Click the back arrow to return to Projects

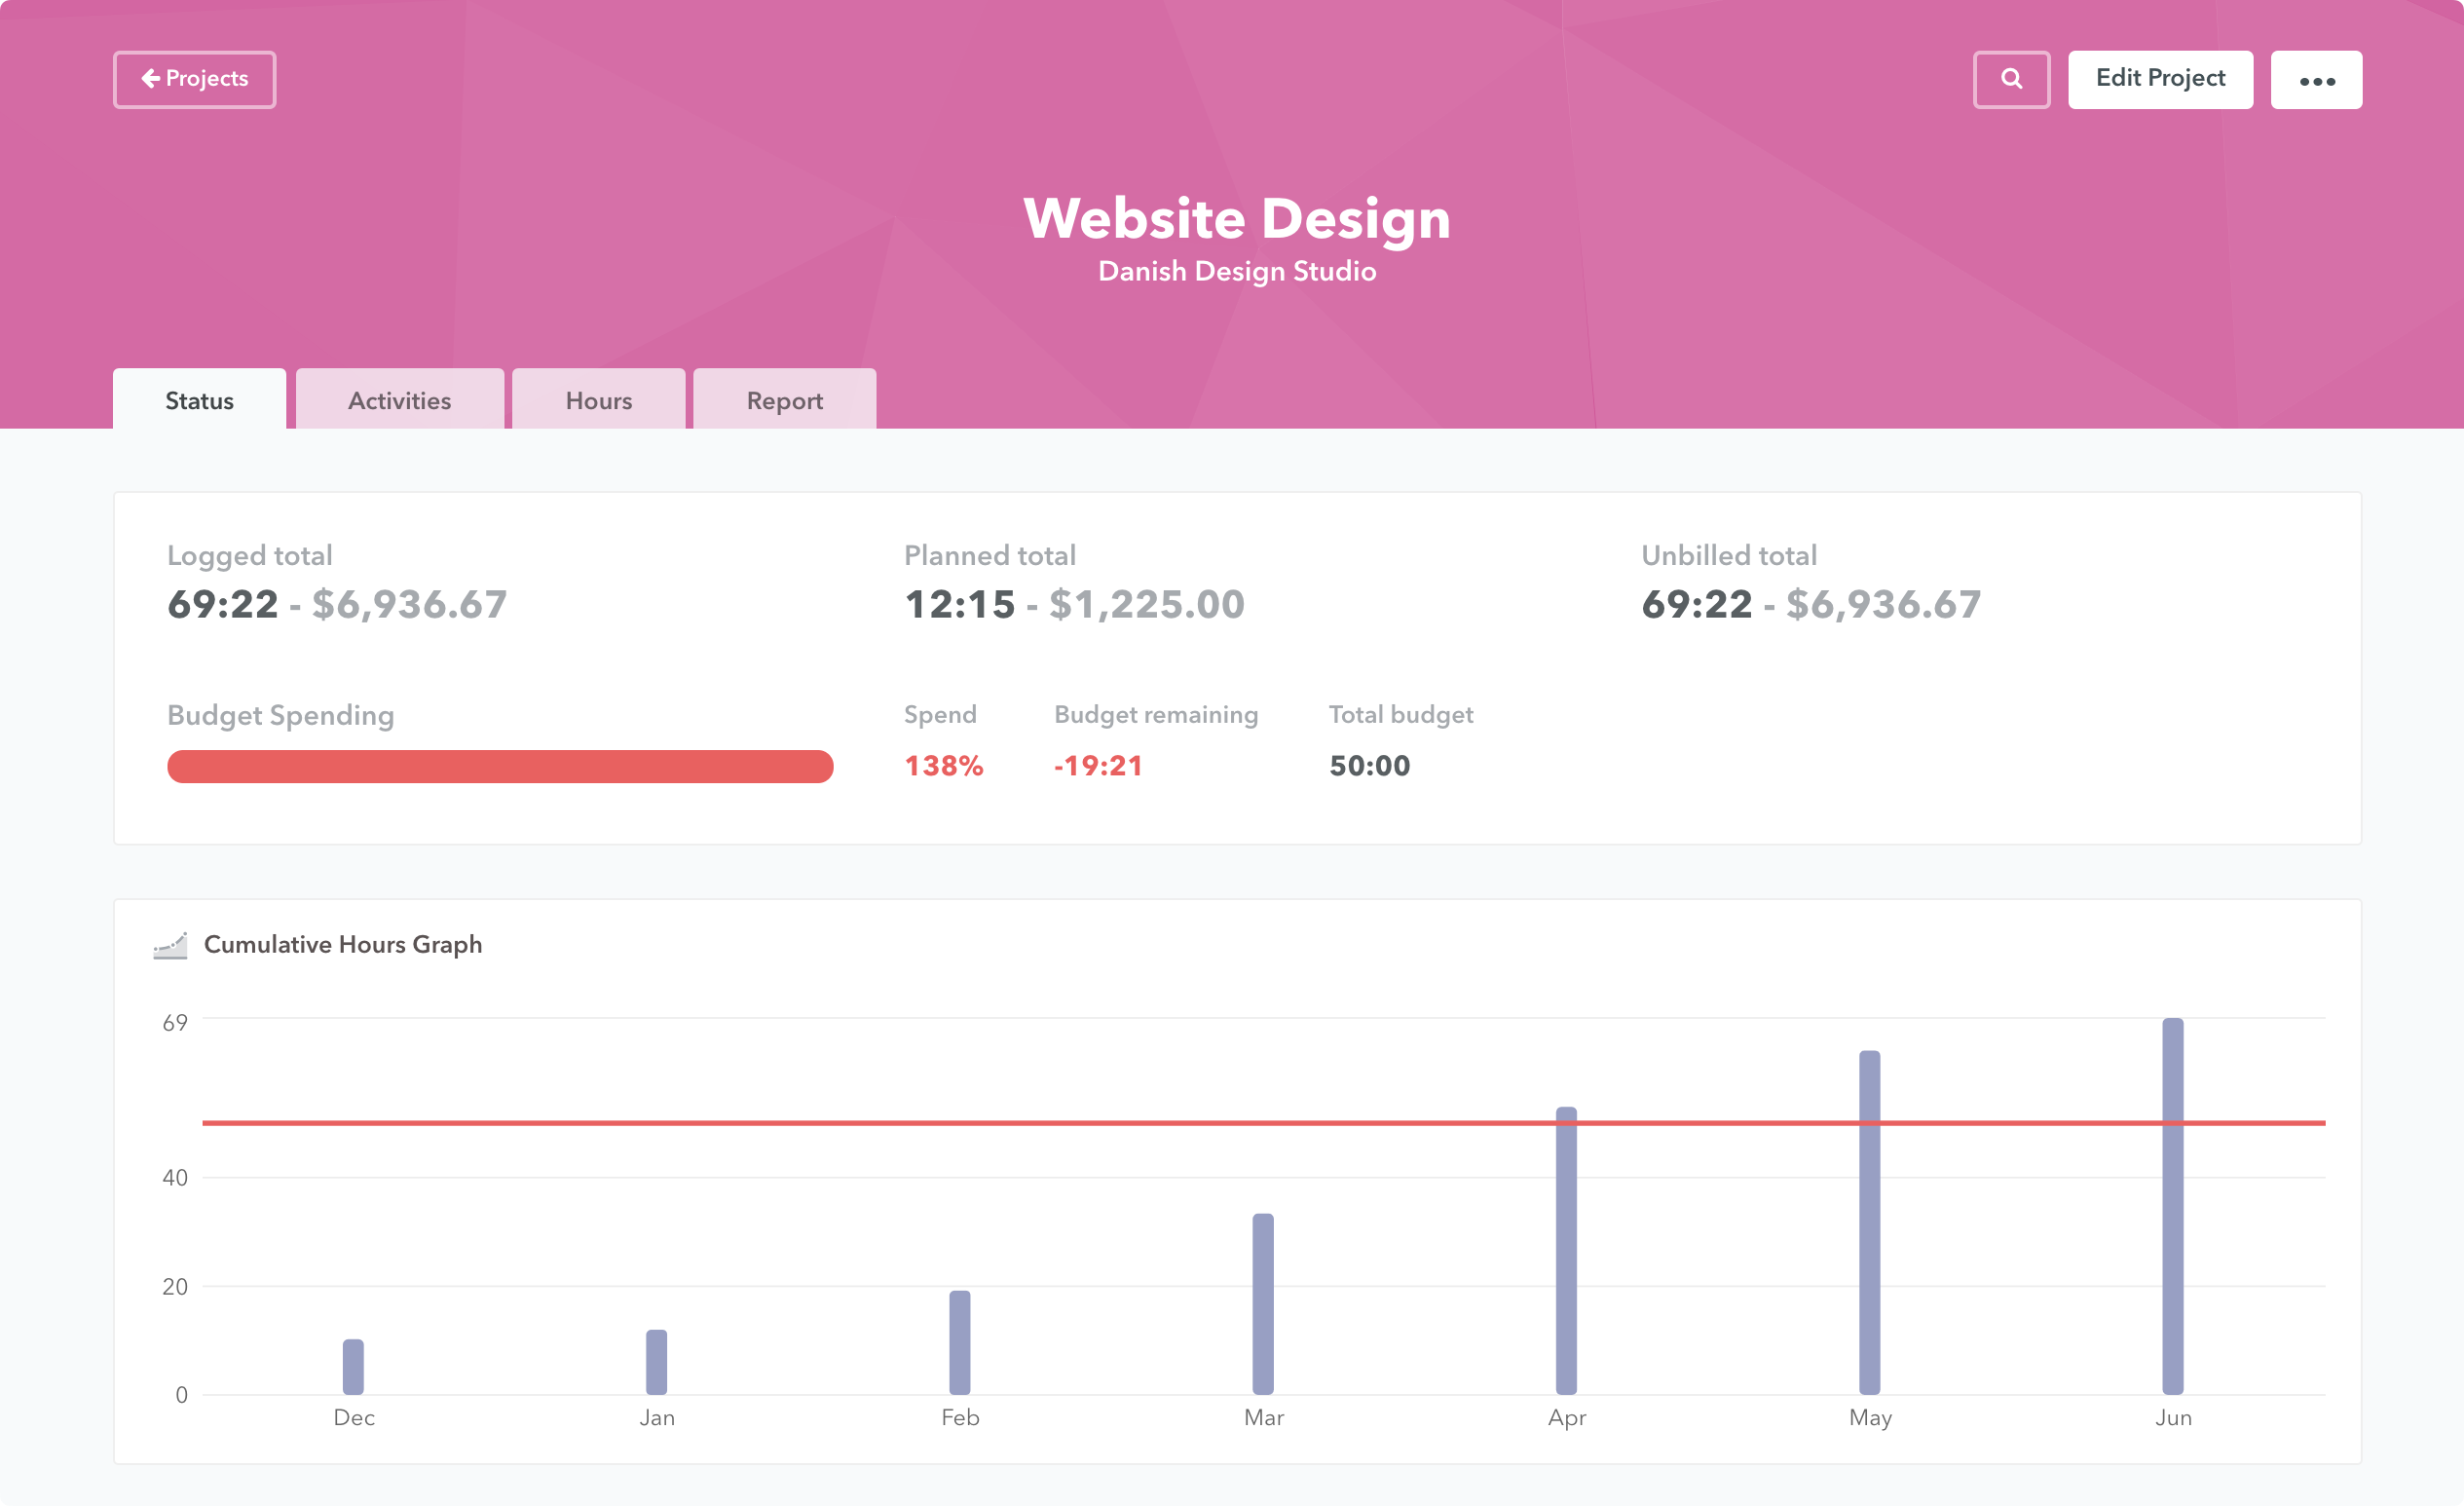(150, 78)
